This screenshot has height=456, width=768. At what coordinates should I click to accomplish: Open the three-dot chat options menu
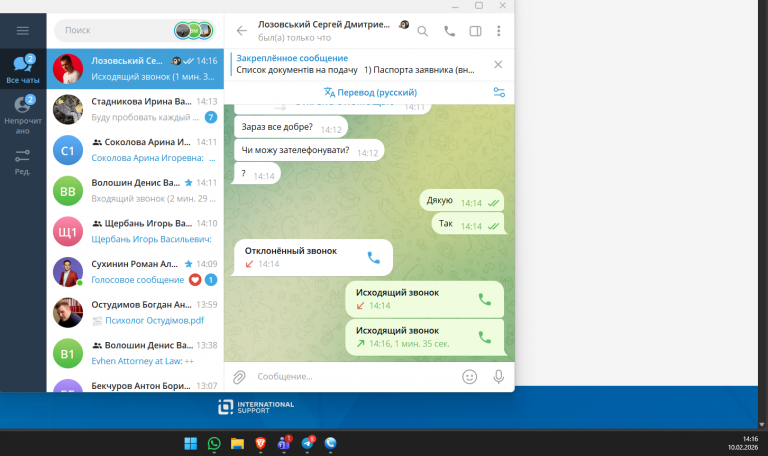pos(499,31)
